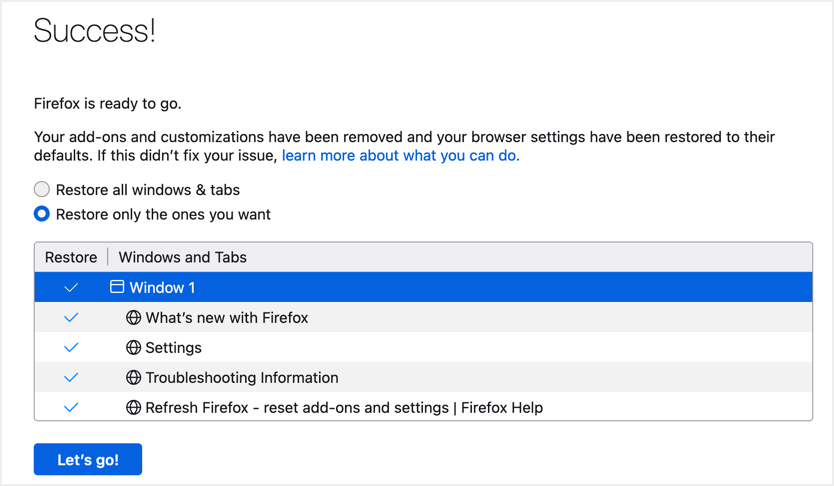Select Restore all windows & tabs option
This screenshot has height=486, width=834.
(42, 189)
